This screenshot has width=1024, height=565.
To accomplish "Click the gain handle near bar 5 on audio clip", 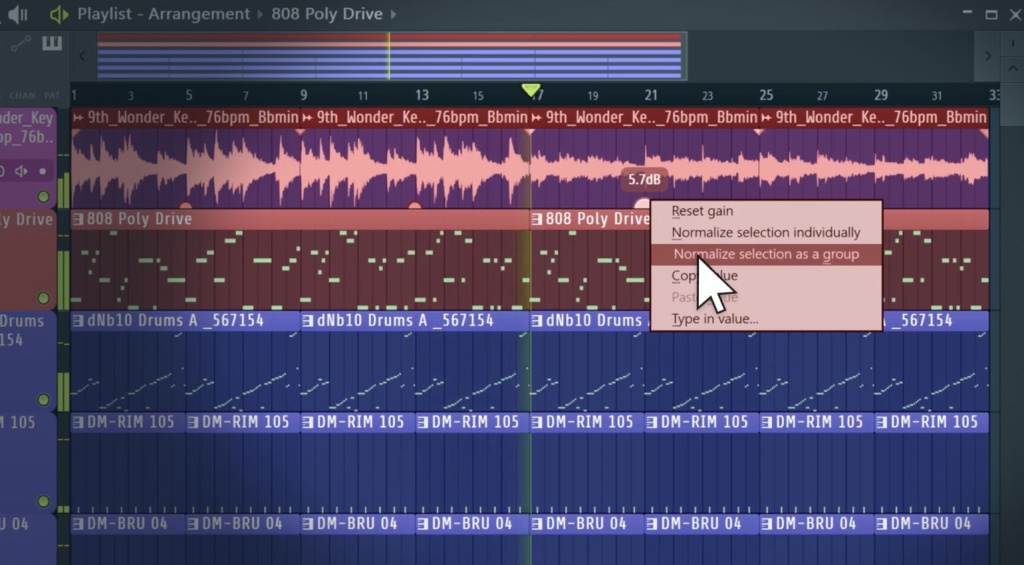I will [x=185, y=206].
